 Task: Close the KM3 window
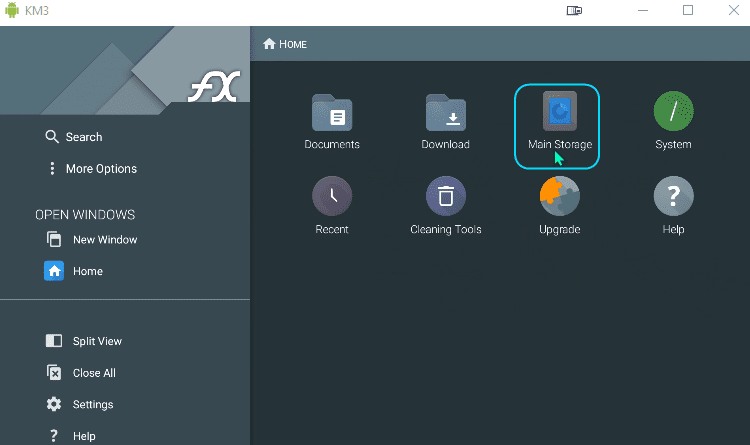(734, 10)
